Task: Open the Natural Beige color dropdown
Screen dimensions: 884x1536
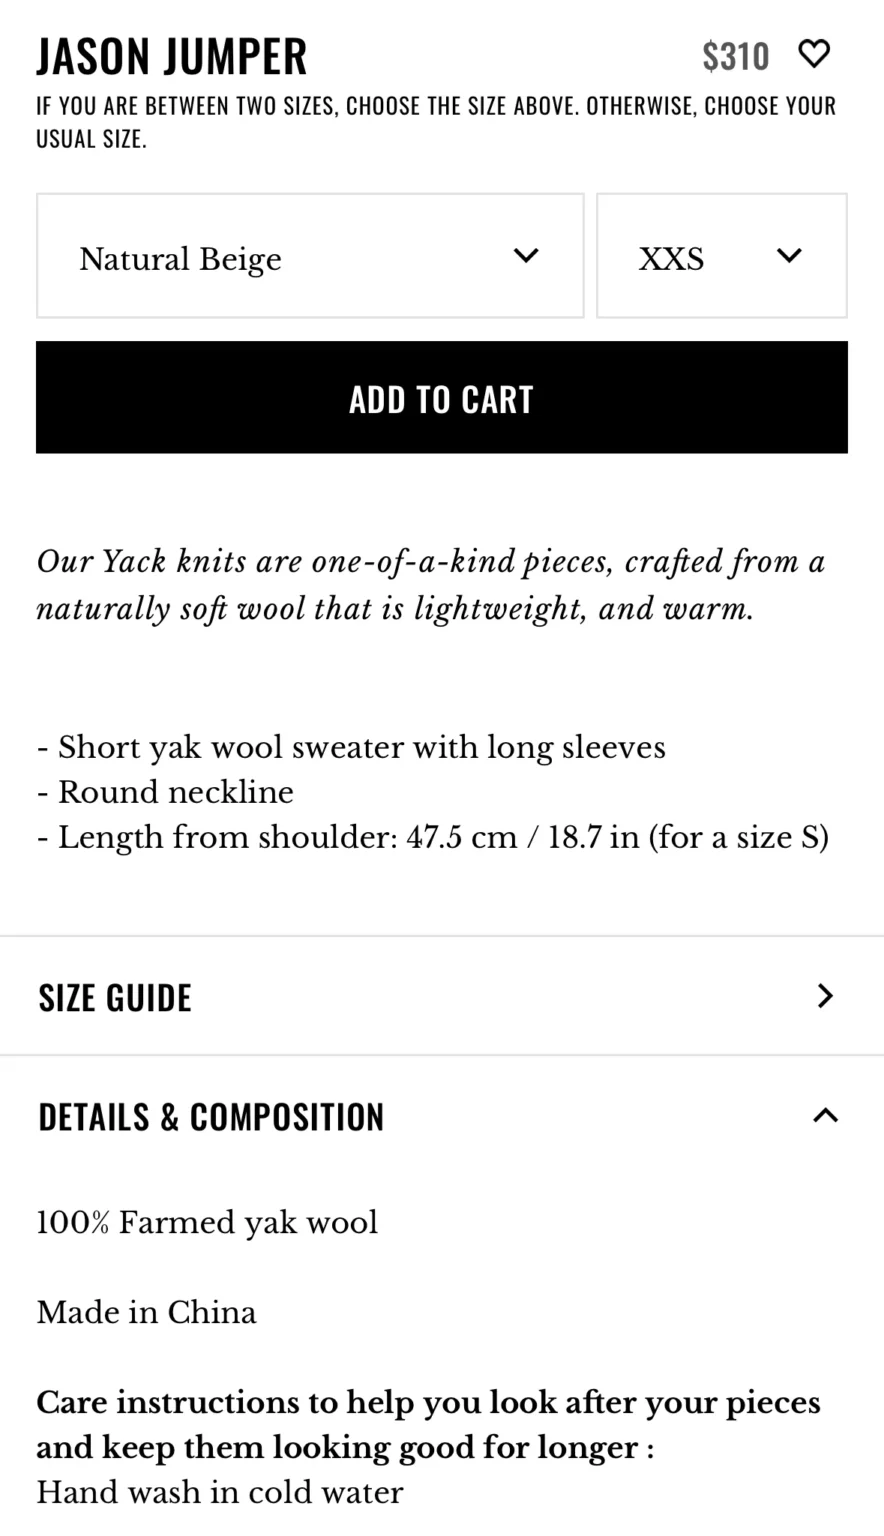Action: 310,256
